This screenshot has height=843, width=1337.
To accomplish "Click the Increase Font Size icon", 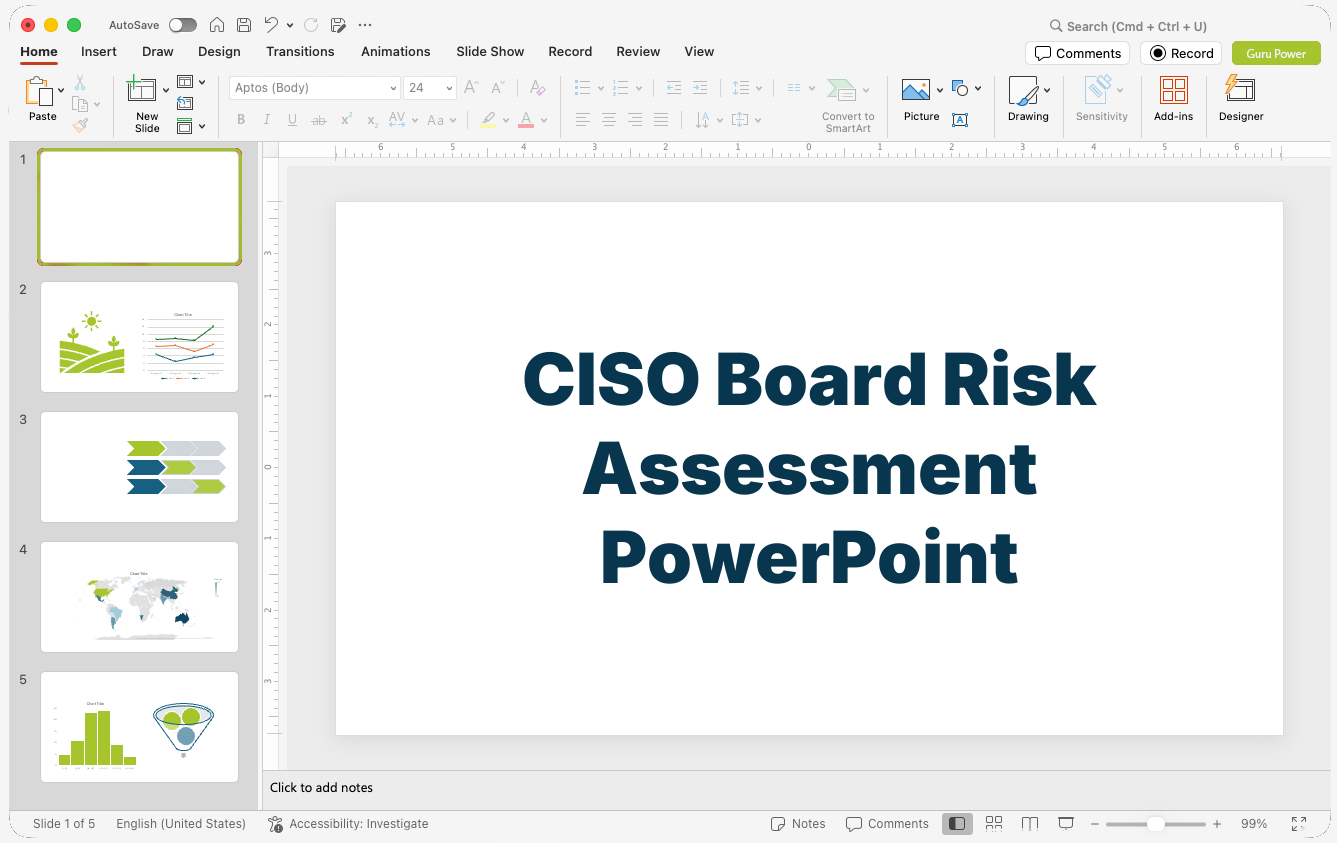I will point(471,88).
